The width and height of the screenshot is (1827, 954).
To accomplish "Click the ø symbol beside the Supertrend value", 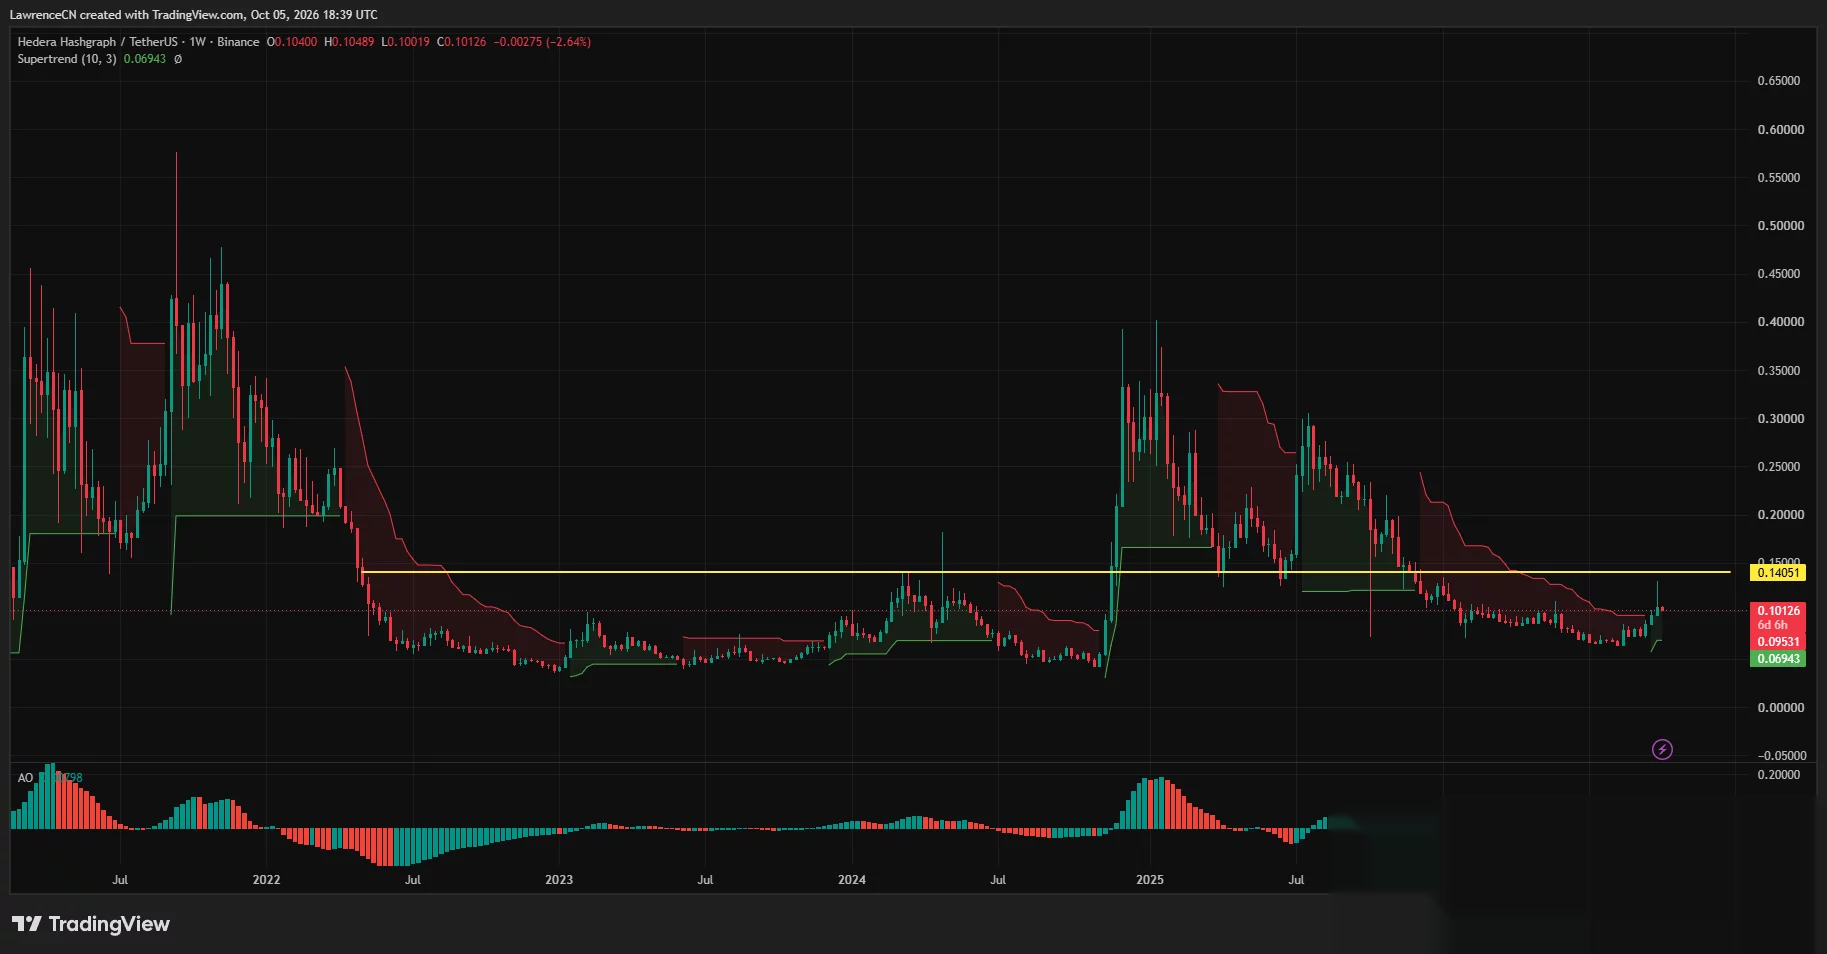I will point(178,59).
